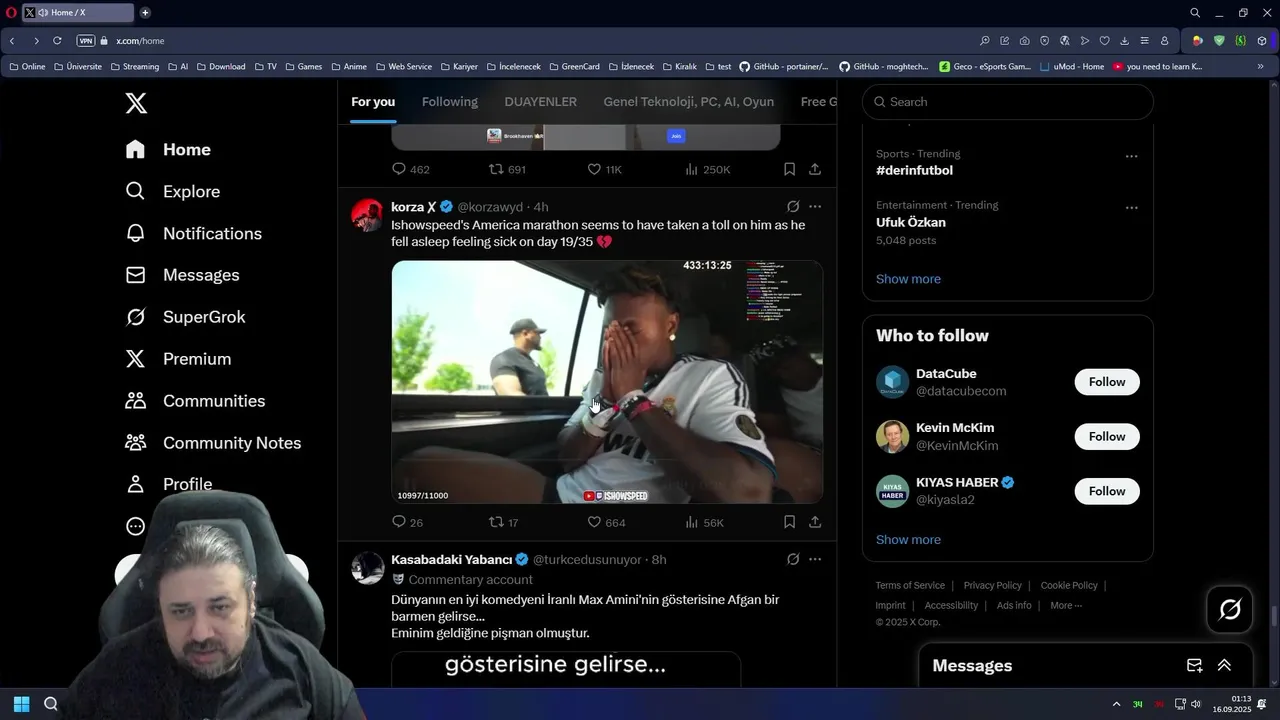Open Opera easy setup sliders icon

[1145, 41]
